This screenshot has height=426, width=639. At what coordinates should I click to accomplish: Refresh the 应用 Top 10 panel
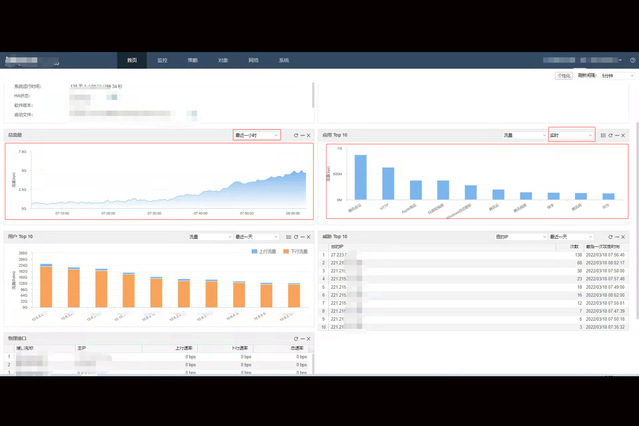click(x=610, y=135)
